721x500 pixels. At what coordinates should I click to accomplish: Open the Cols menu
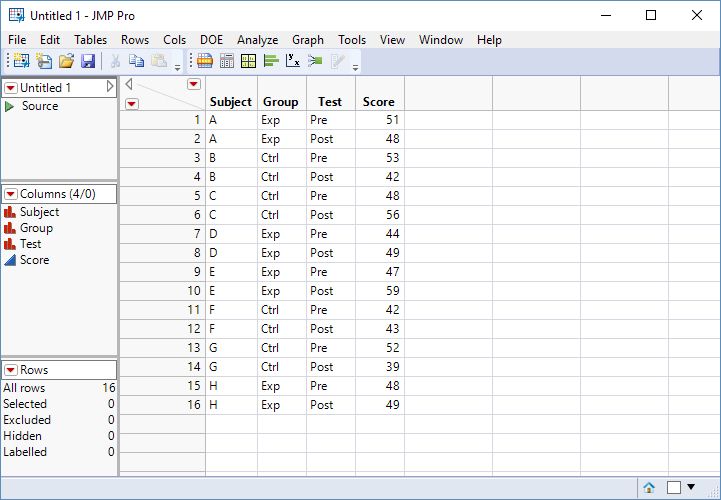coord(174,40)
